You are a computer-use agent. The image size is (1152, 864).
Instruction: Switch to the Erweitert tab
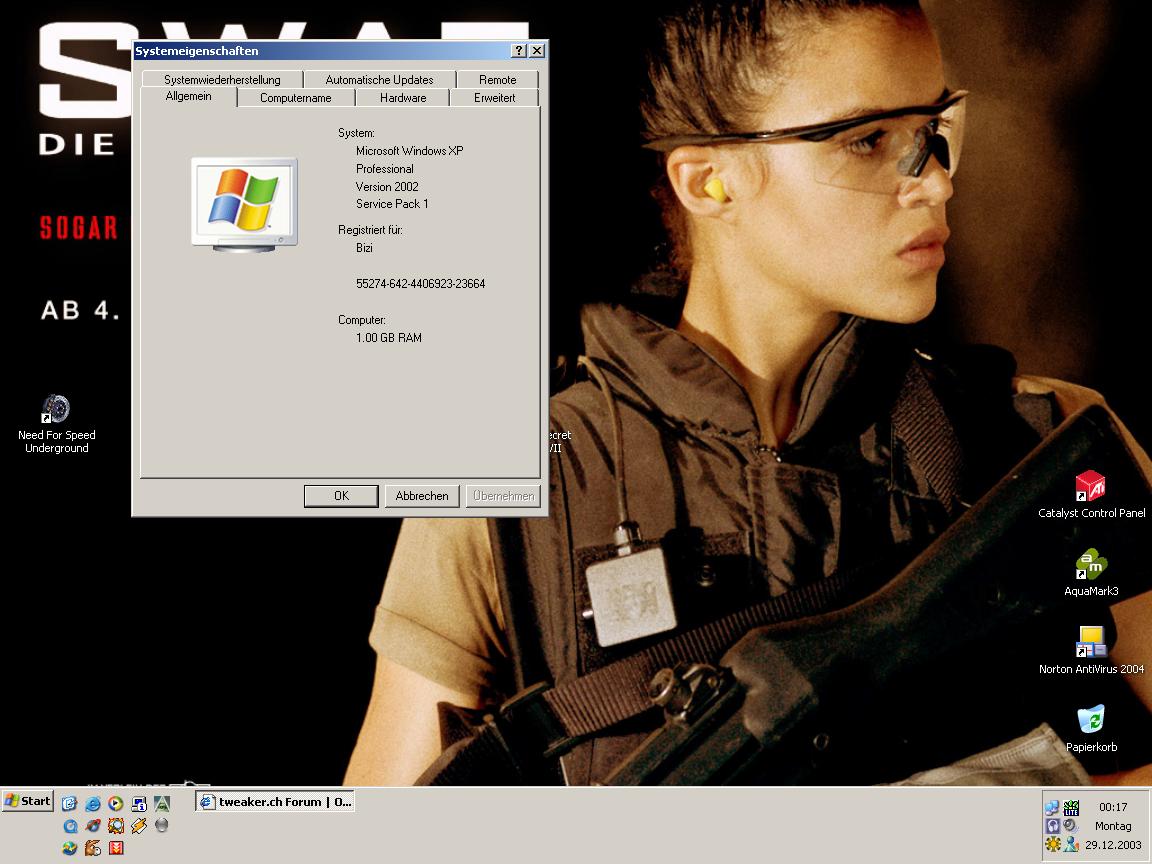[x=494, y=98]
